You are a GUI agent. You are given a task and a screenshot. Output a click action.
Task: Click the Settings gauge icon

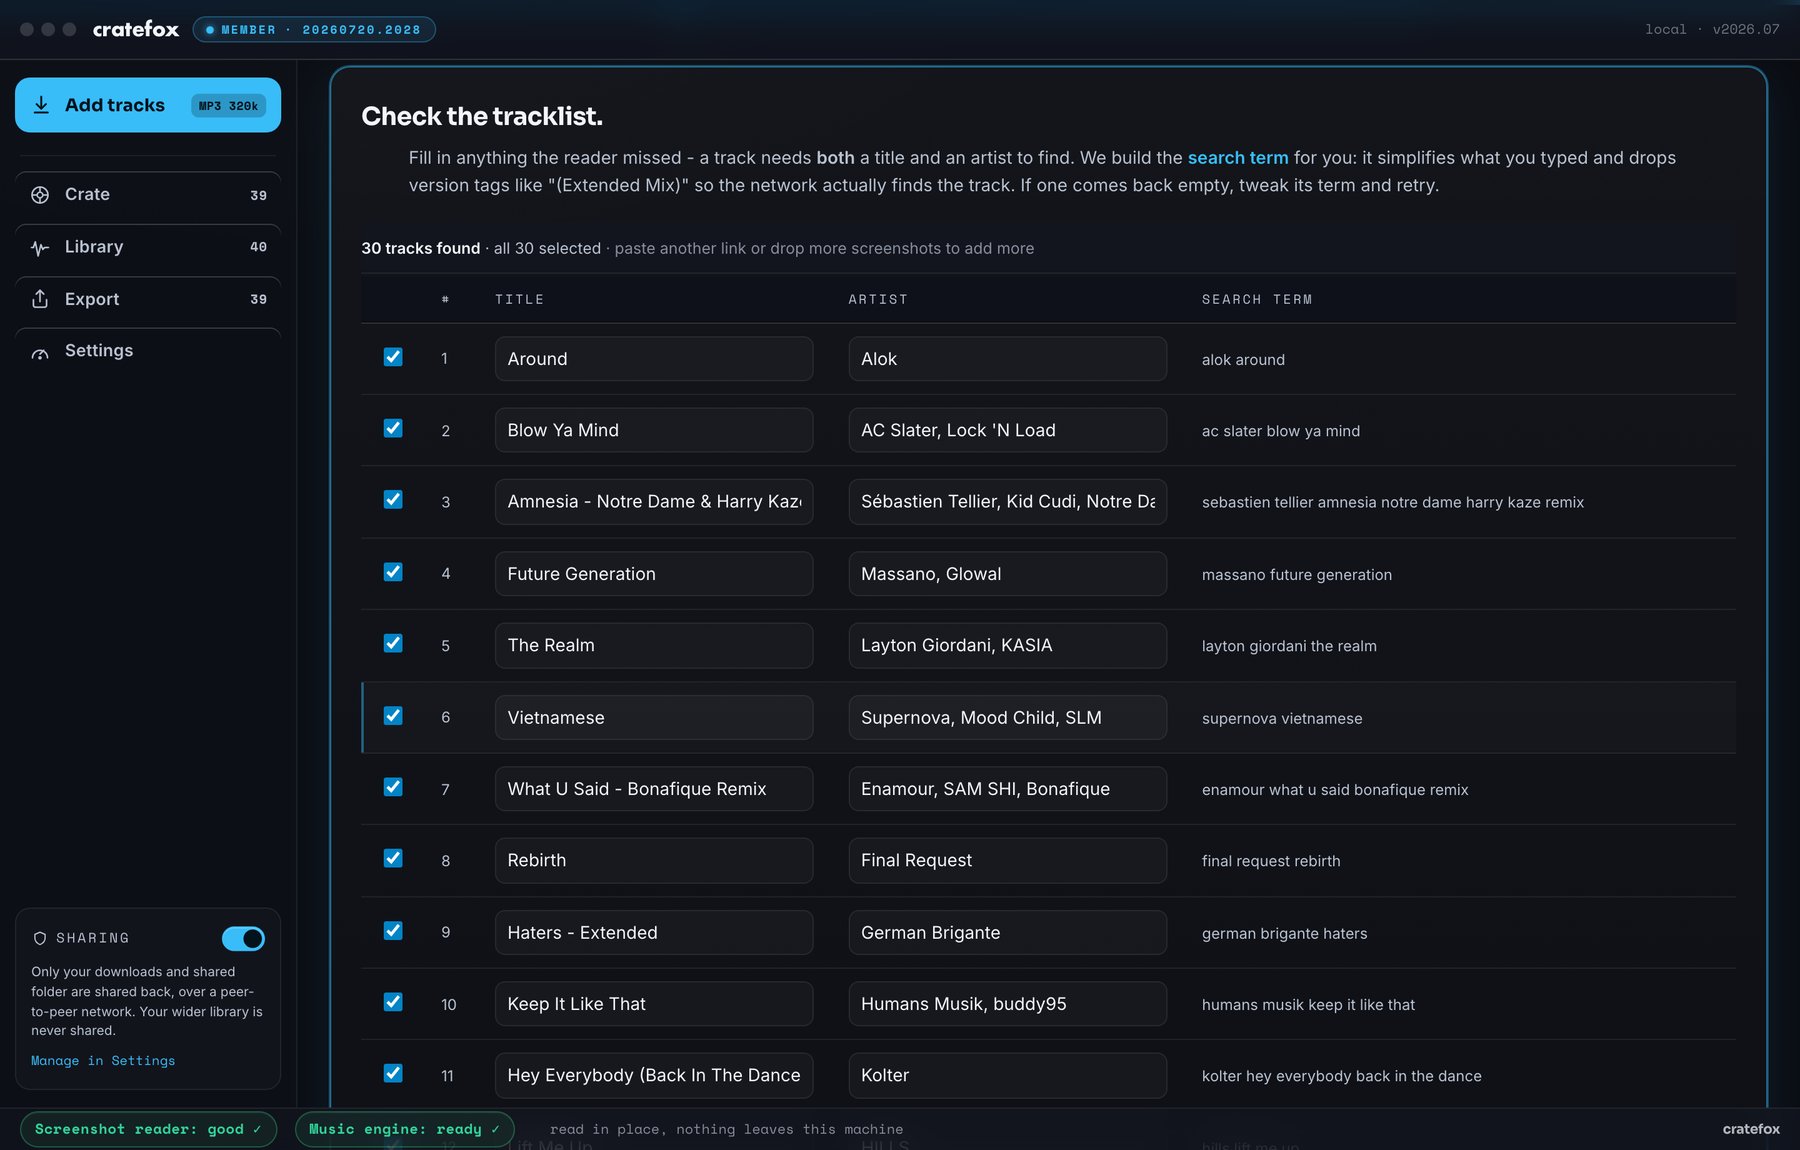[40, 351]
